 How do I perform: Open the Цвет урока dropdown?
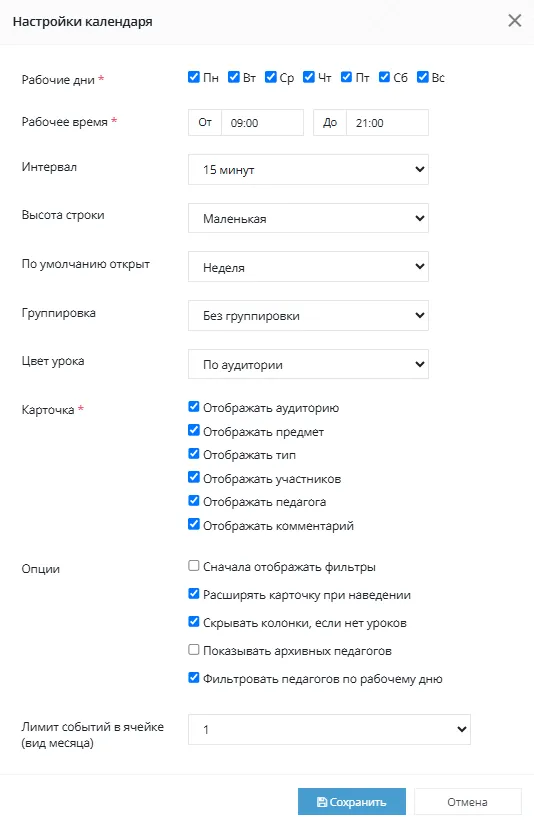coord(308,364)
